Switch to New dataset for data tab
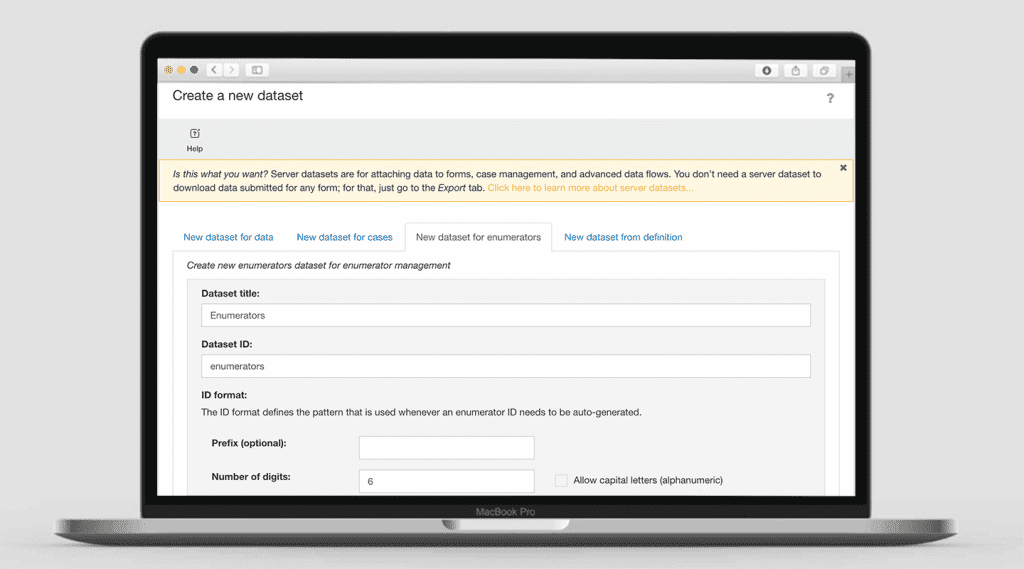The width and height of the screenshot is (1024, 569). pos(229,237)
